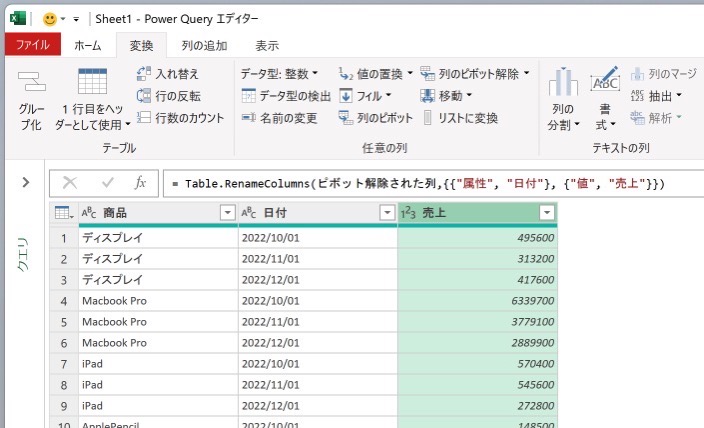704x428 pixels.
Task: Expand the フィル dropdown arrow
Action: (388, 95)
